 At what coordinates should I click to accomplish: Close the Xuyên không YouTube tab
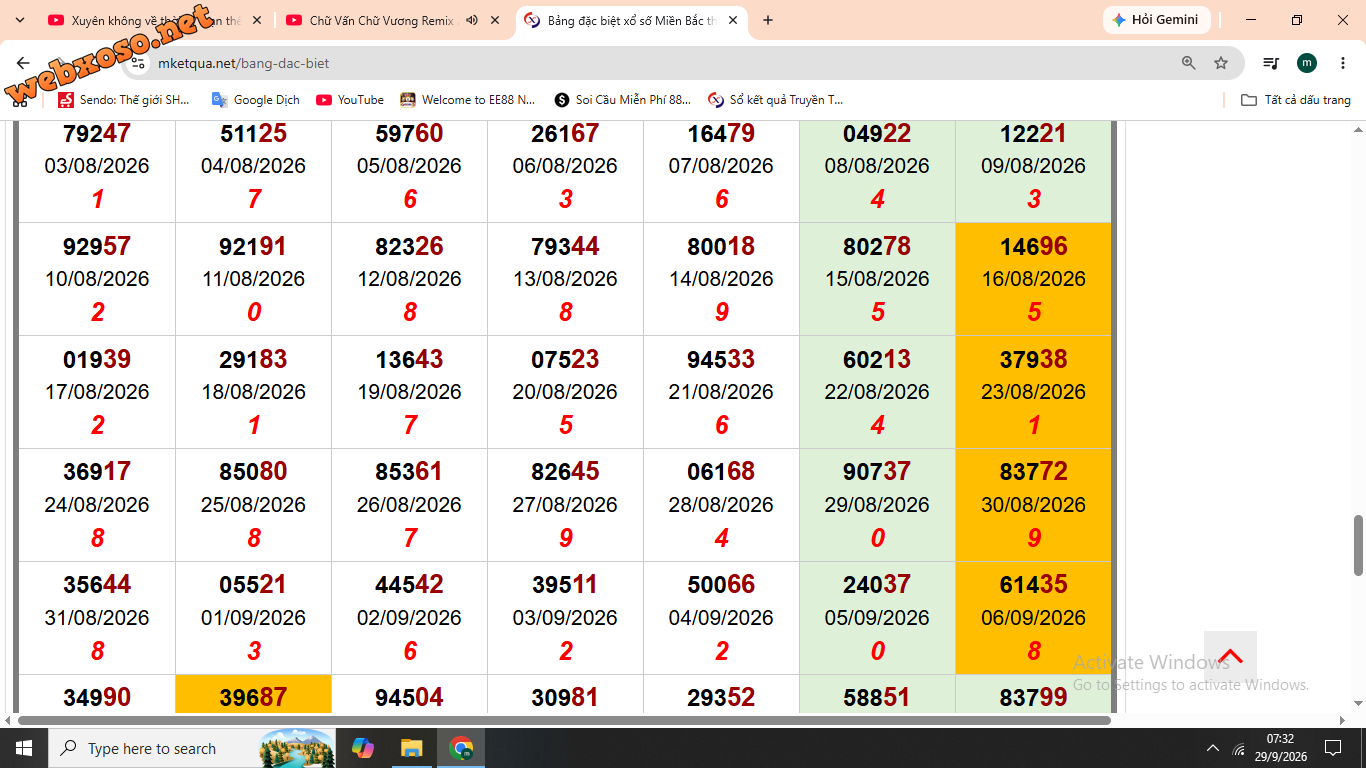tap(257, 20)
